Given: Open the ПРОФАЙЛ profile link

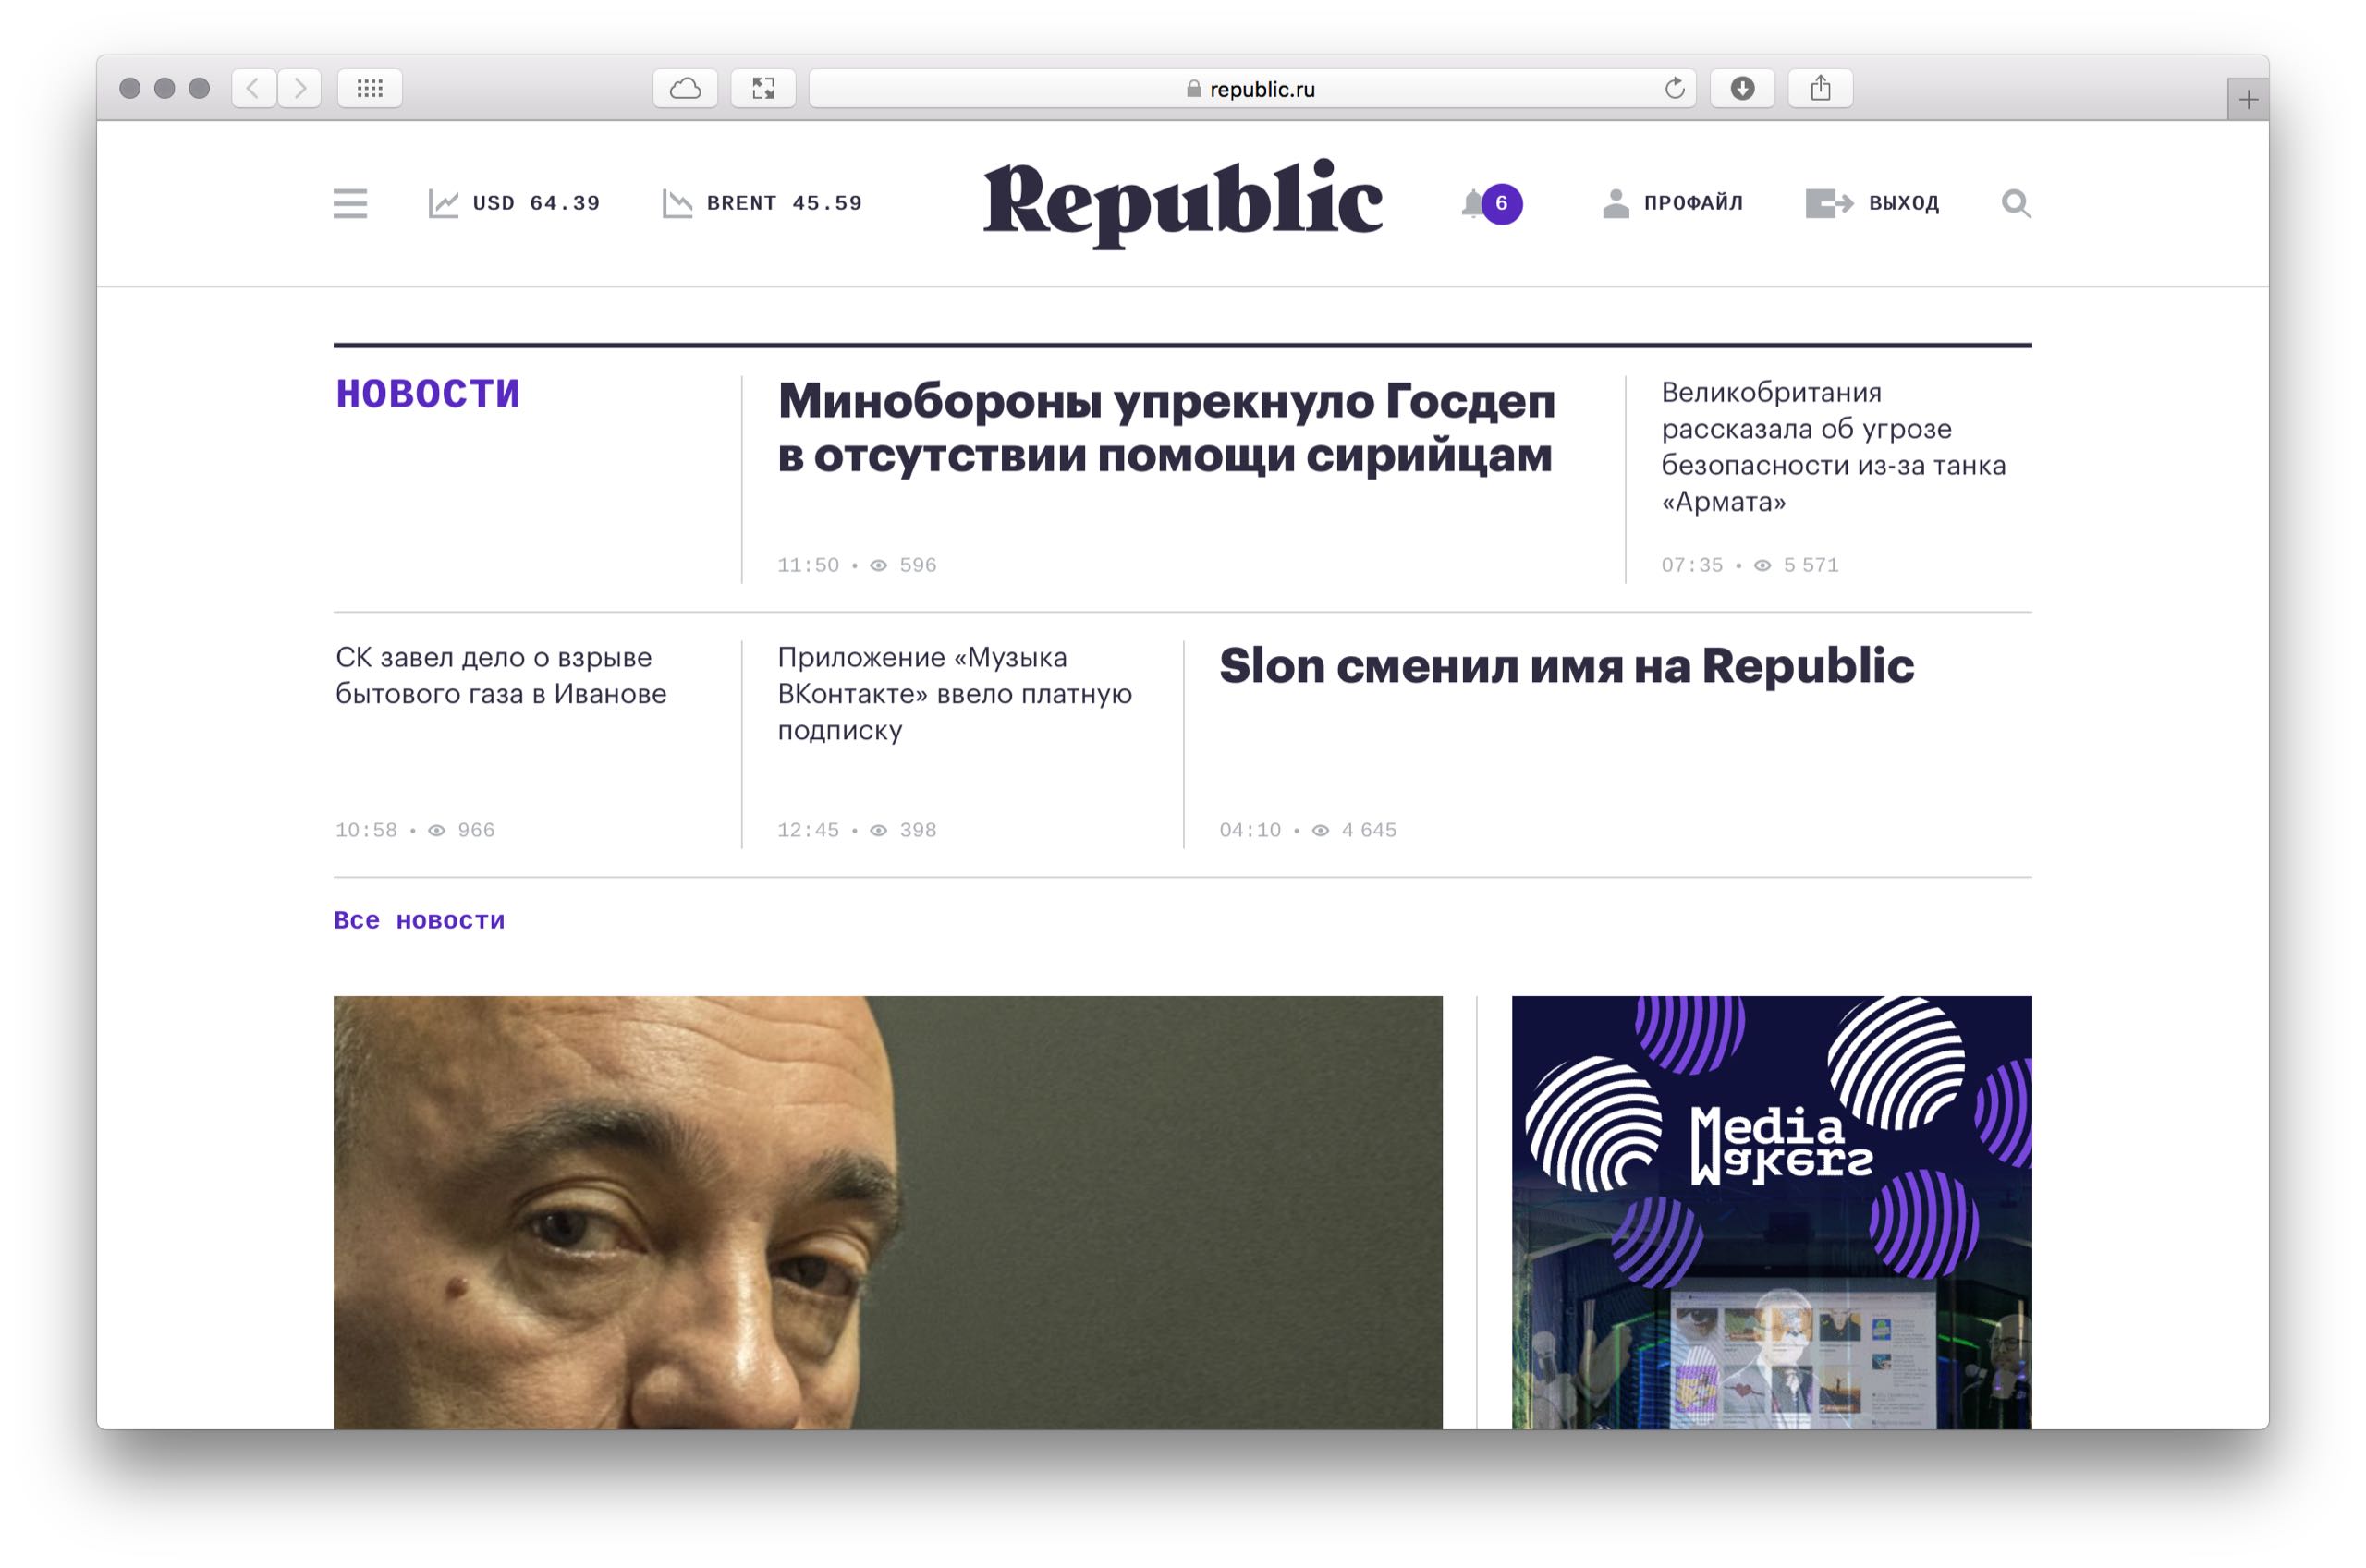Looking at the screenshot, I should (1672, 203).
